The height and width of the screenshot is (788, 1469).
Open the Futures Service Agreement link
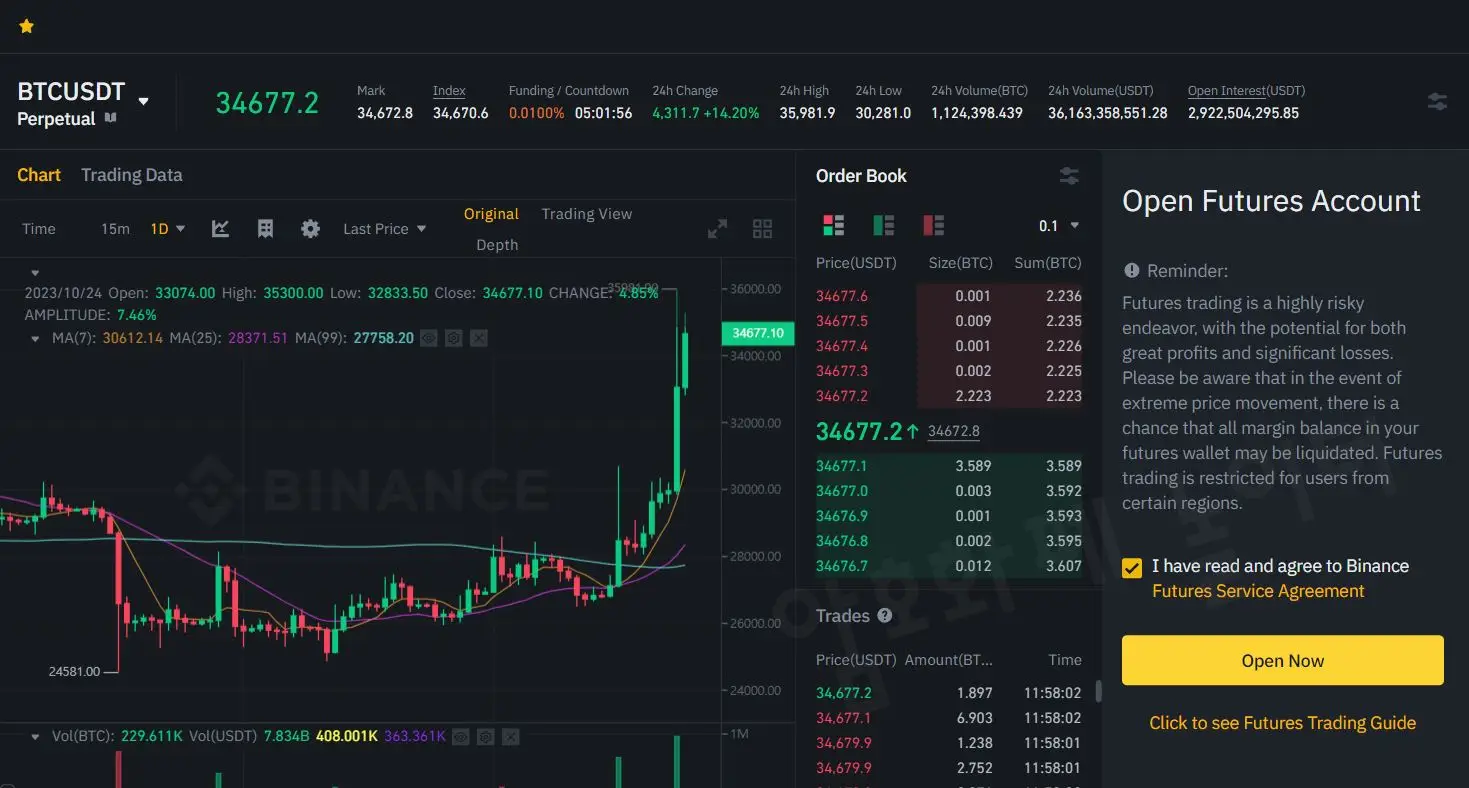pyautogui.click(x=1258, y=591)
